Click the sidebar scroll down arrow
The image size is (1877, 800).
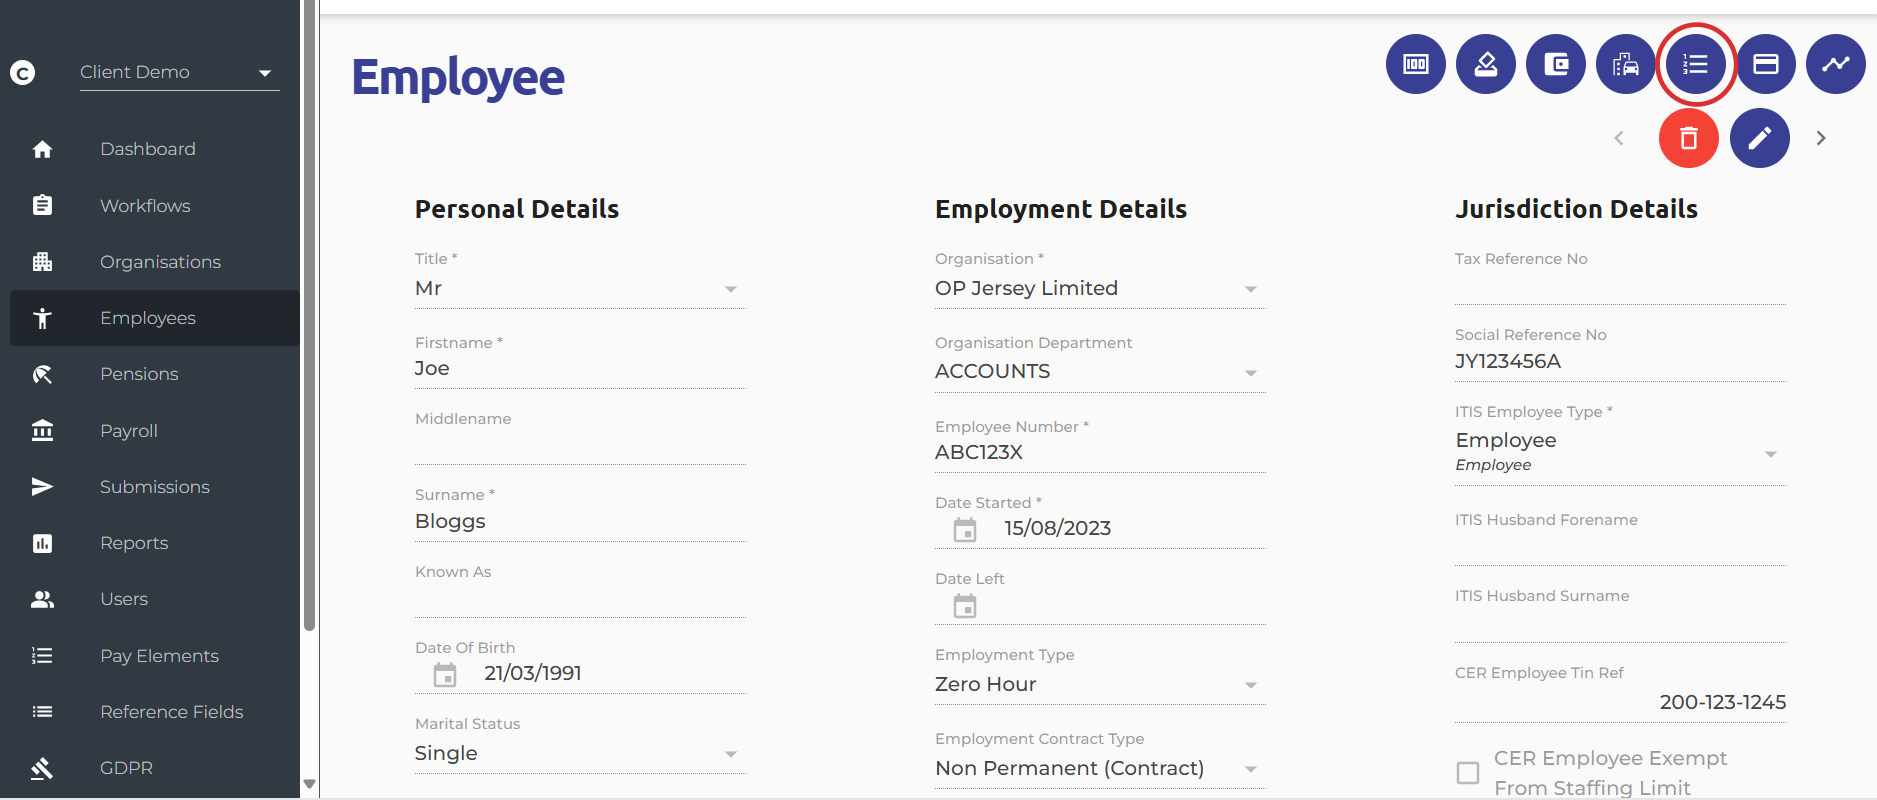[309, 784]
